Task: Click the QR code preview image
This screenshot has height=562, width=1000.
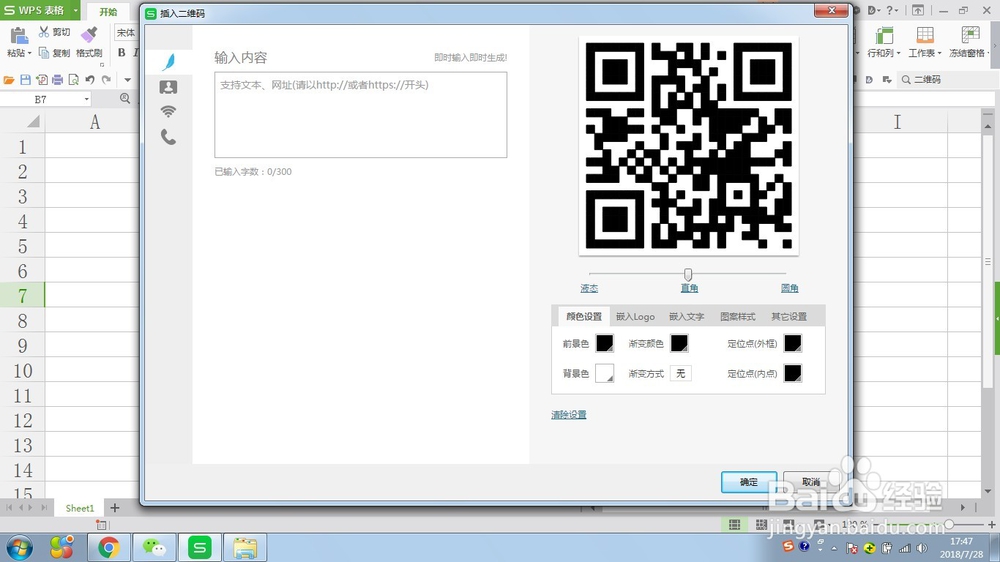Action: (x=689, y=145)
